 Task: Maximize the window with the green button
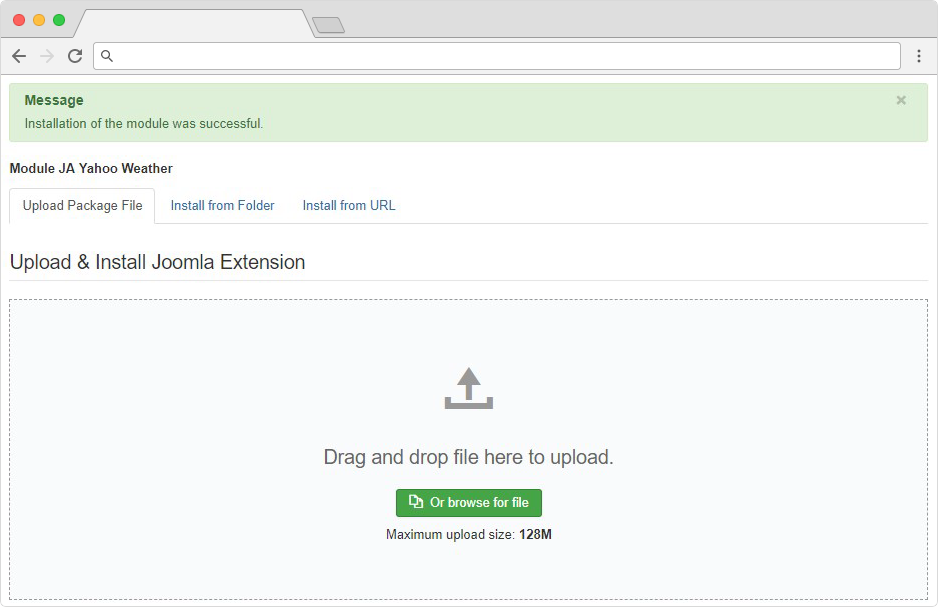59,20
